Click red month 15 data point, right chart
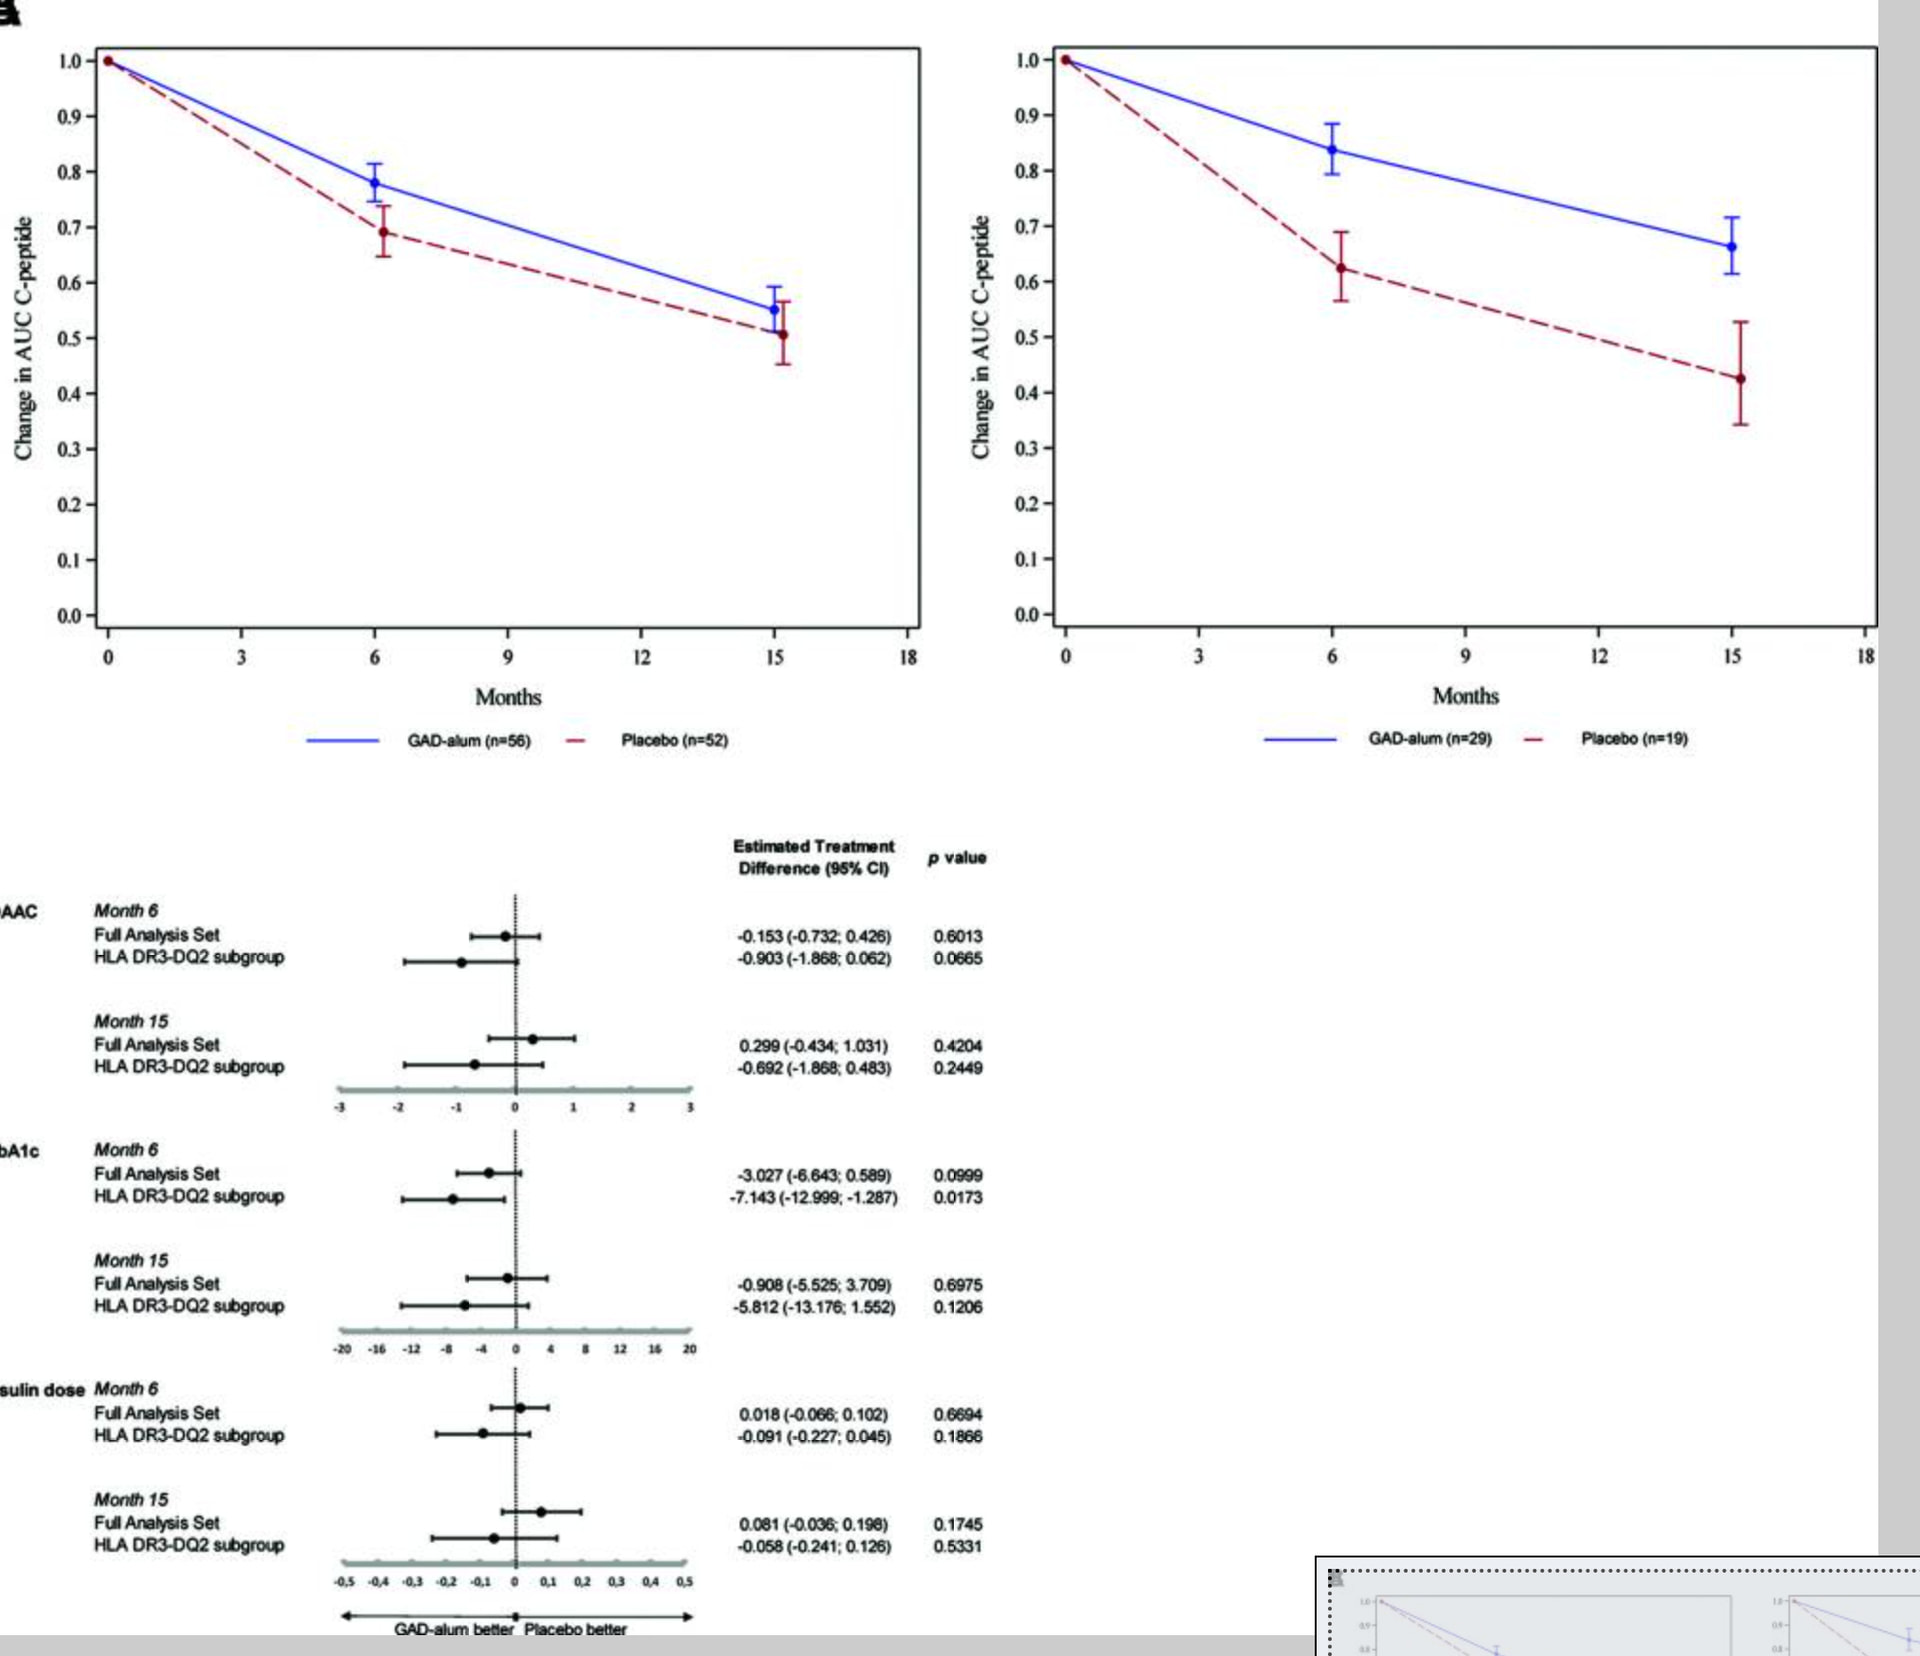 (x=1741, y=379)
